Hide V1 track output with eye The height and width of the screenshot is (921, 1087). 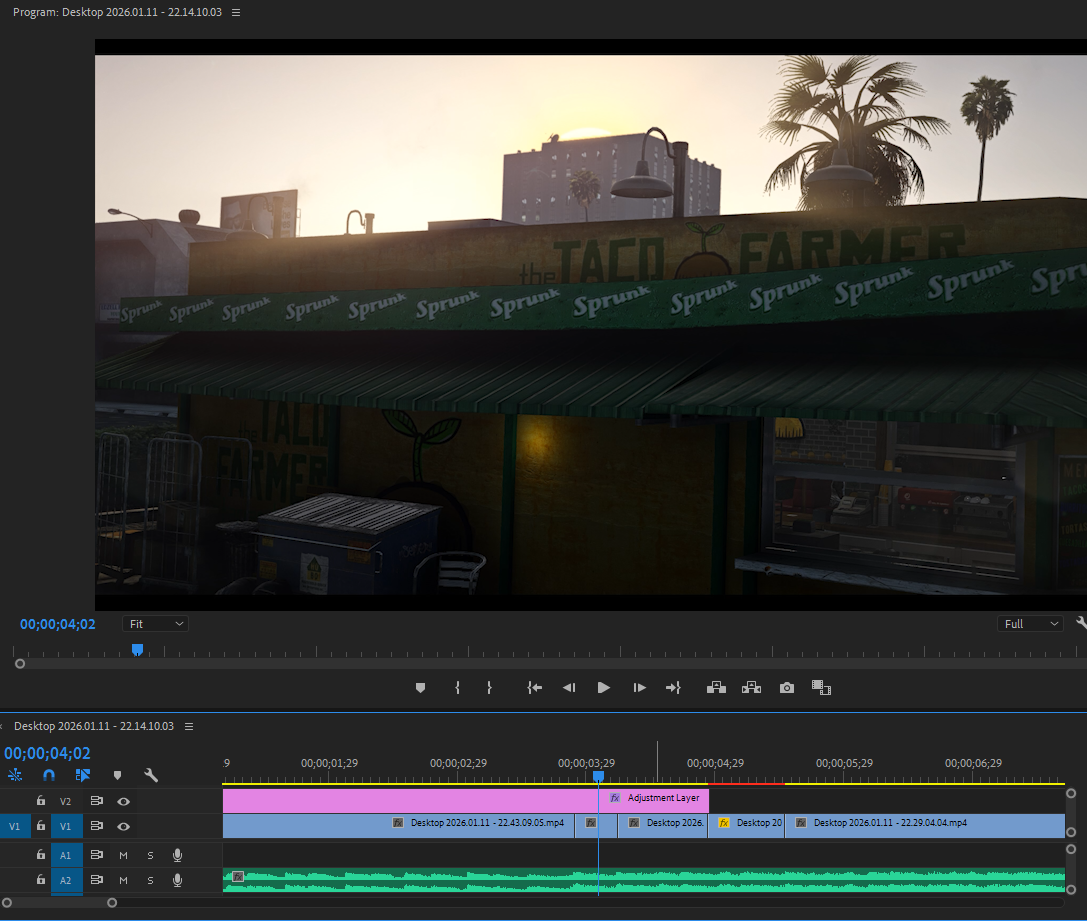coord(123,826)
